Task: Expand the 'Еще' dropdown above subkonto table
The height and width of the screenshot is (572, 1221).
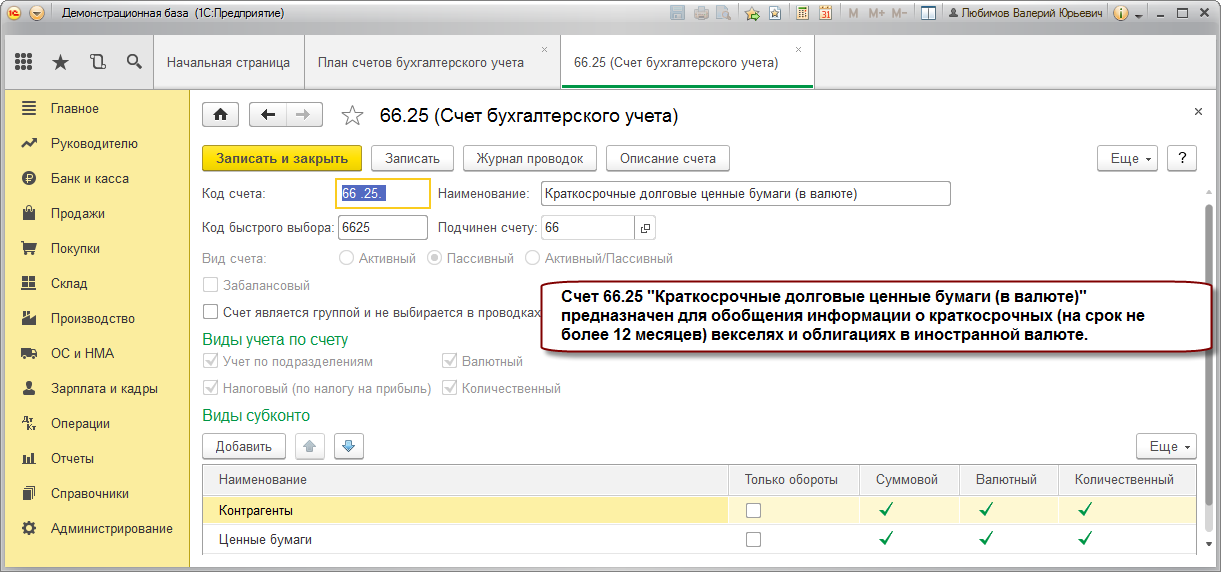Action: tap(1166, 446)
